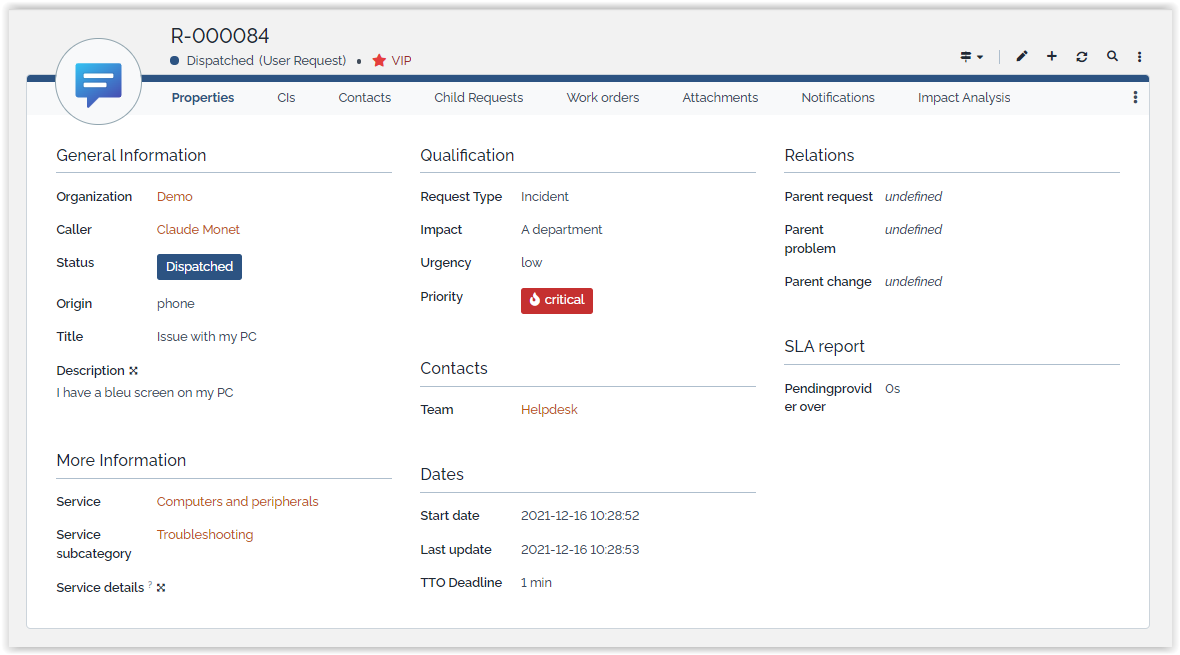This screenshot has height=655, width=1180.
Task: Click the user request chat bubble icon
Action: 98,84
